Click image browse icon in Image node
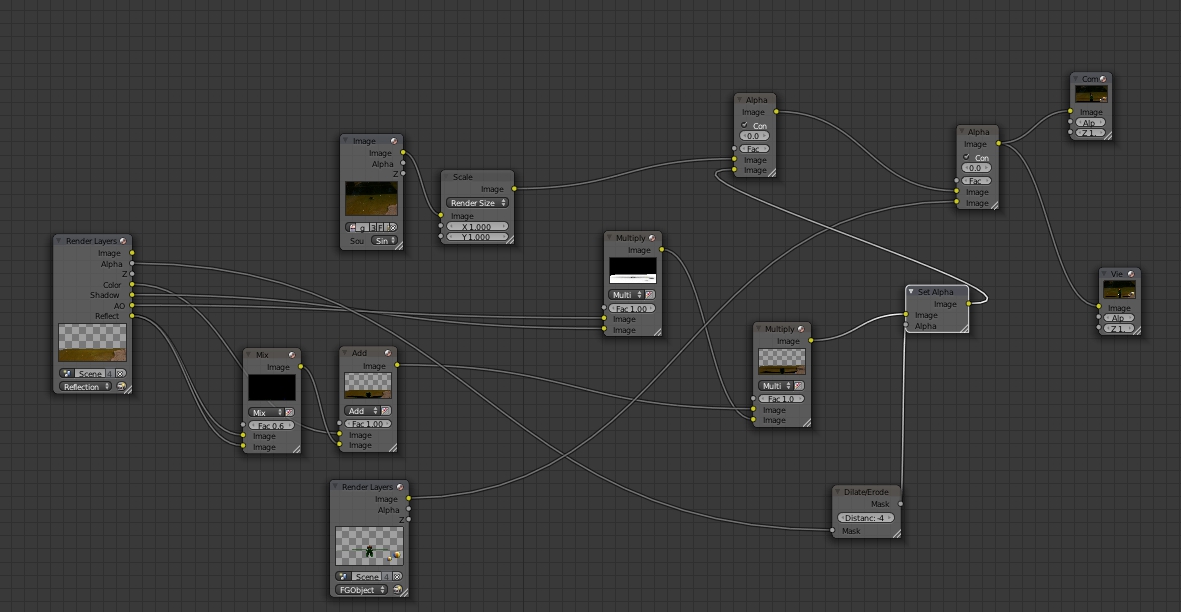The width and height of the screenshot is (1181, 612). point(352,227)
